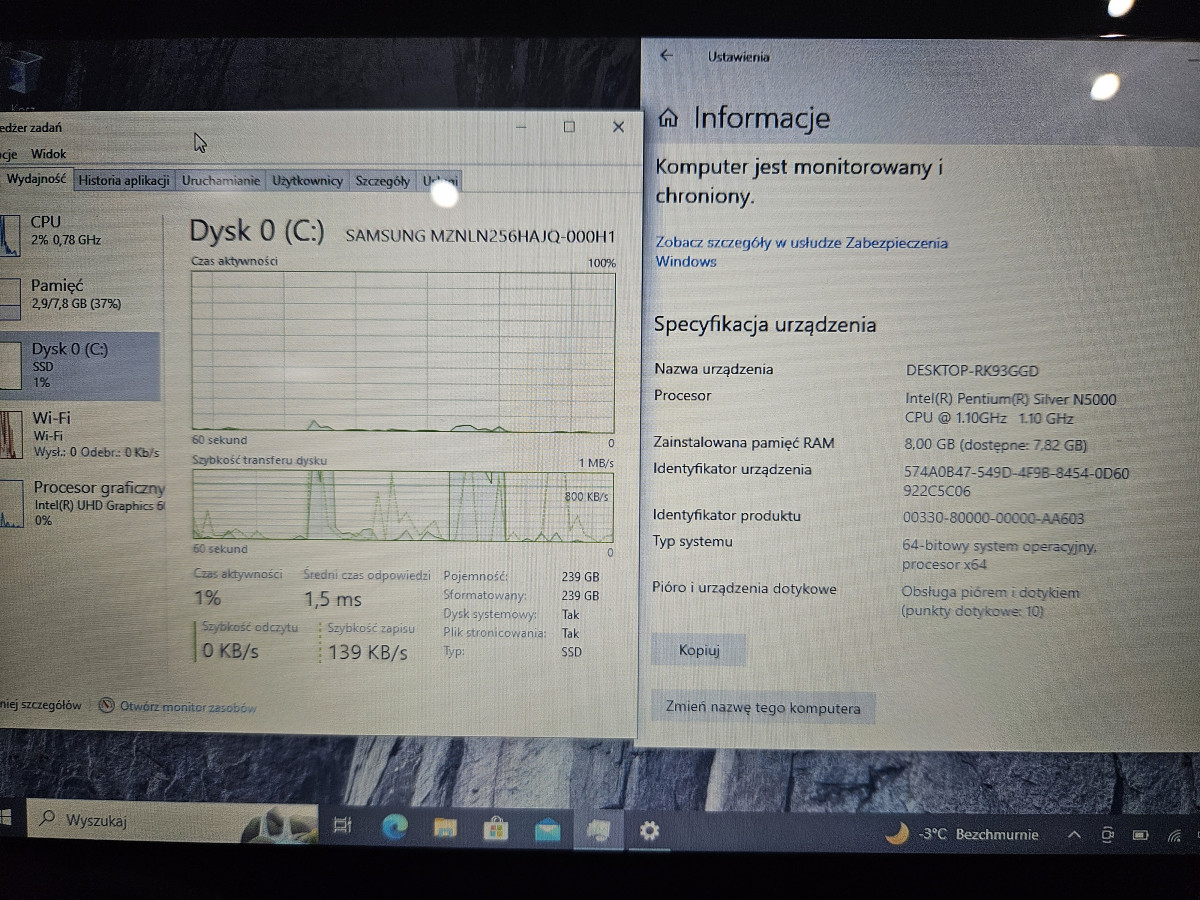Click the device name DESKTOP-RK93GGD

click(x=972, y=371)
